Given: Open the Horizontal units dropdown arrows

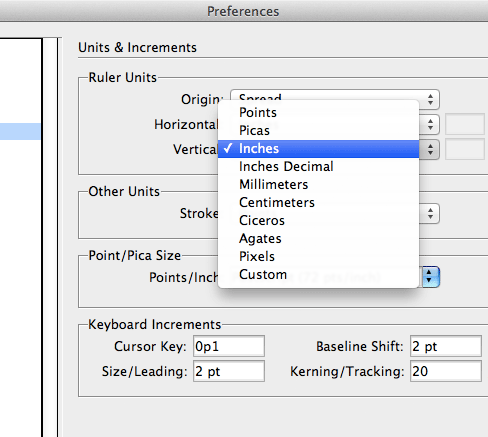Looking at the screenshot, I should tap(430, 124).
